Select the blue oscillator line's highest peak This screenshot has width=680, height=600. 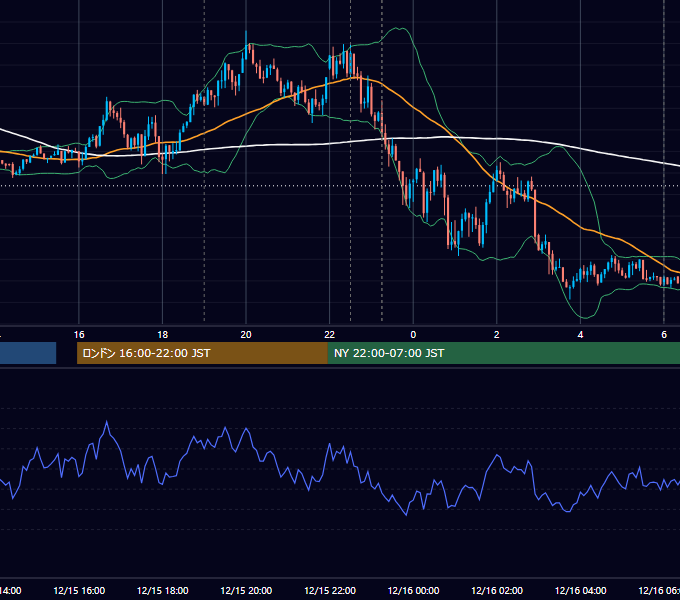pos(107,422)
